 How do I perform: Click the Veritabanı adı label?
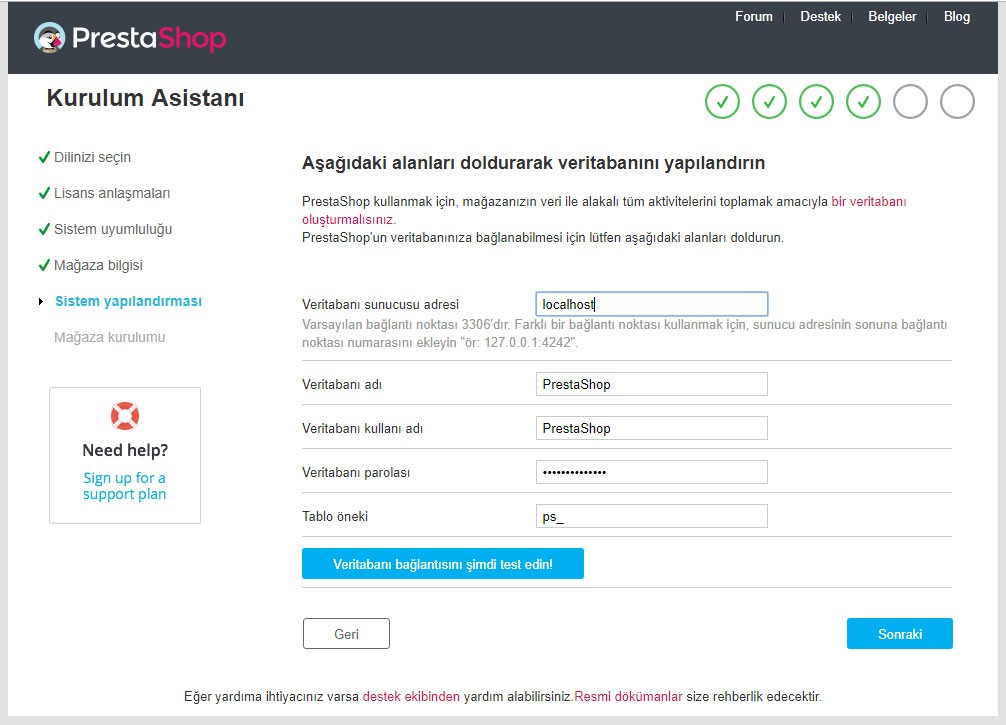pyautogui.click(x=342, y=384)
